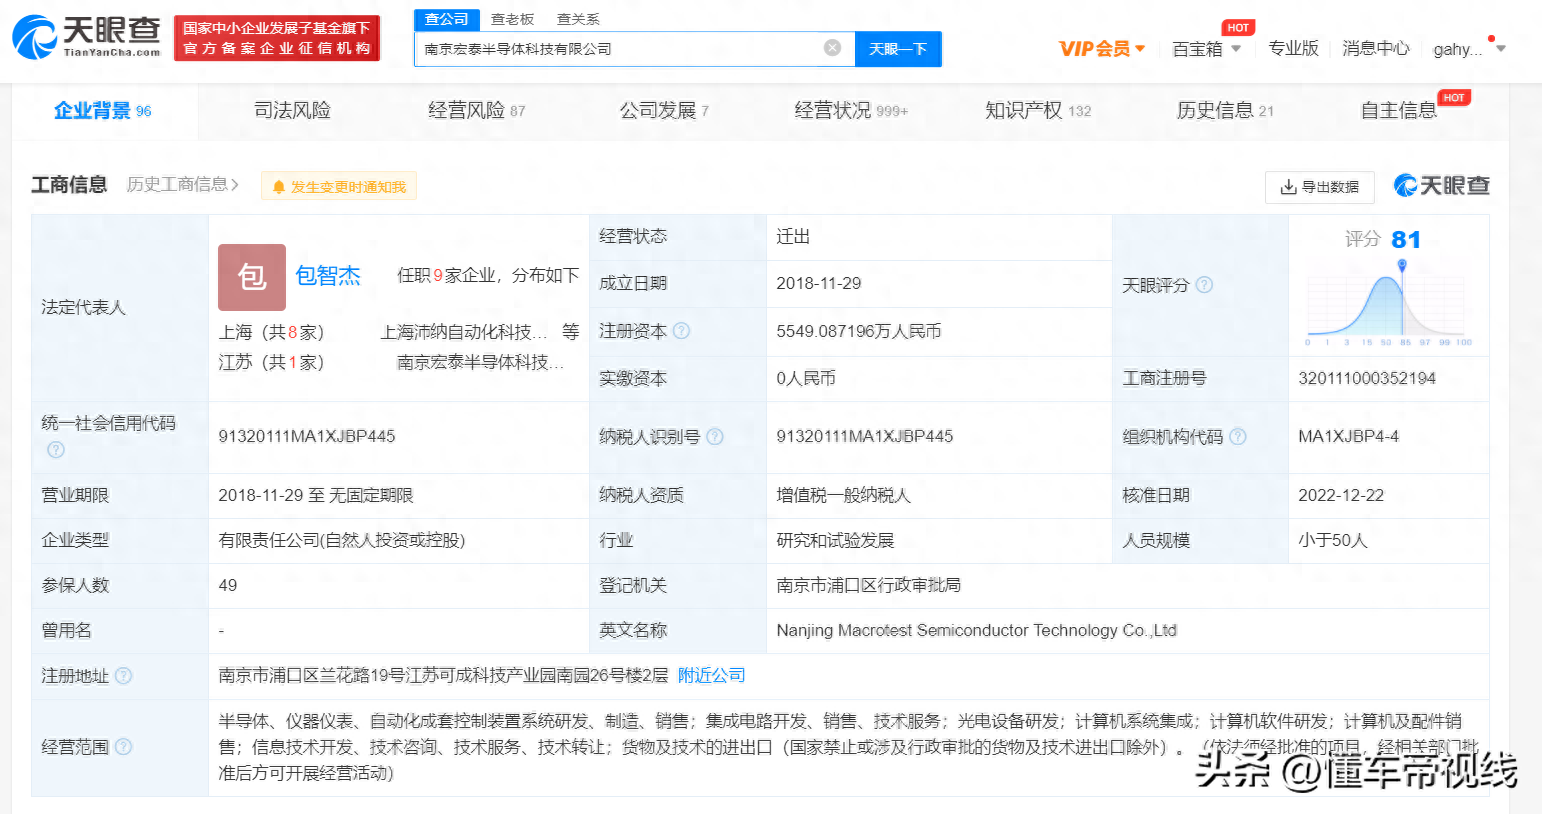Image resolution: width=1542 pixels, height=814 pixels.
Task: Expand the VIP会员 dropdown
Action: pyautogui.click(x=1102, y=49)
